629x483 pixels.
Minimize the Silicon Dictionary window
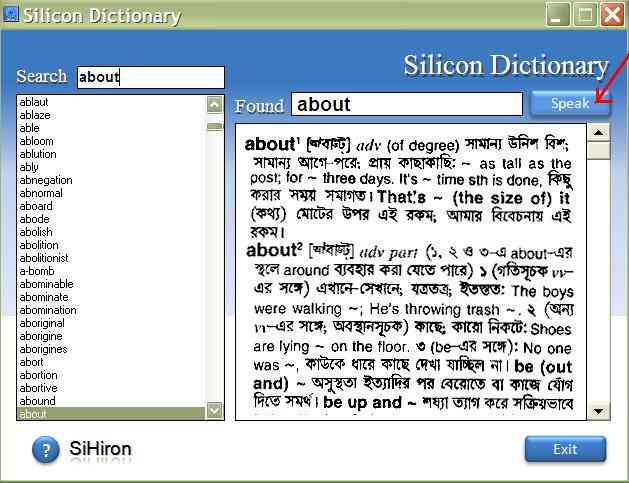pyautogui.click(x=558, y=15)
